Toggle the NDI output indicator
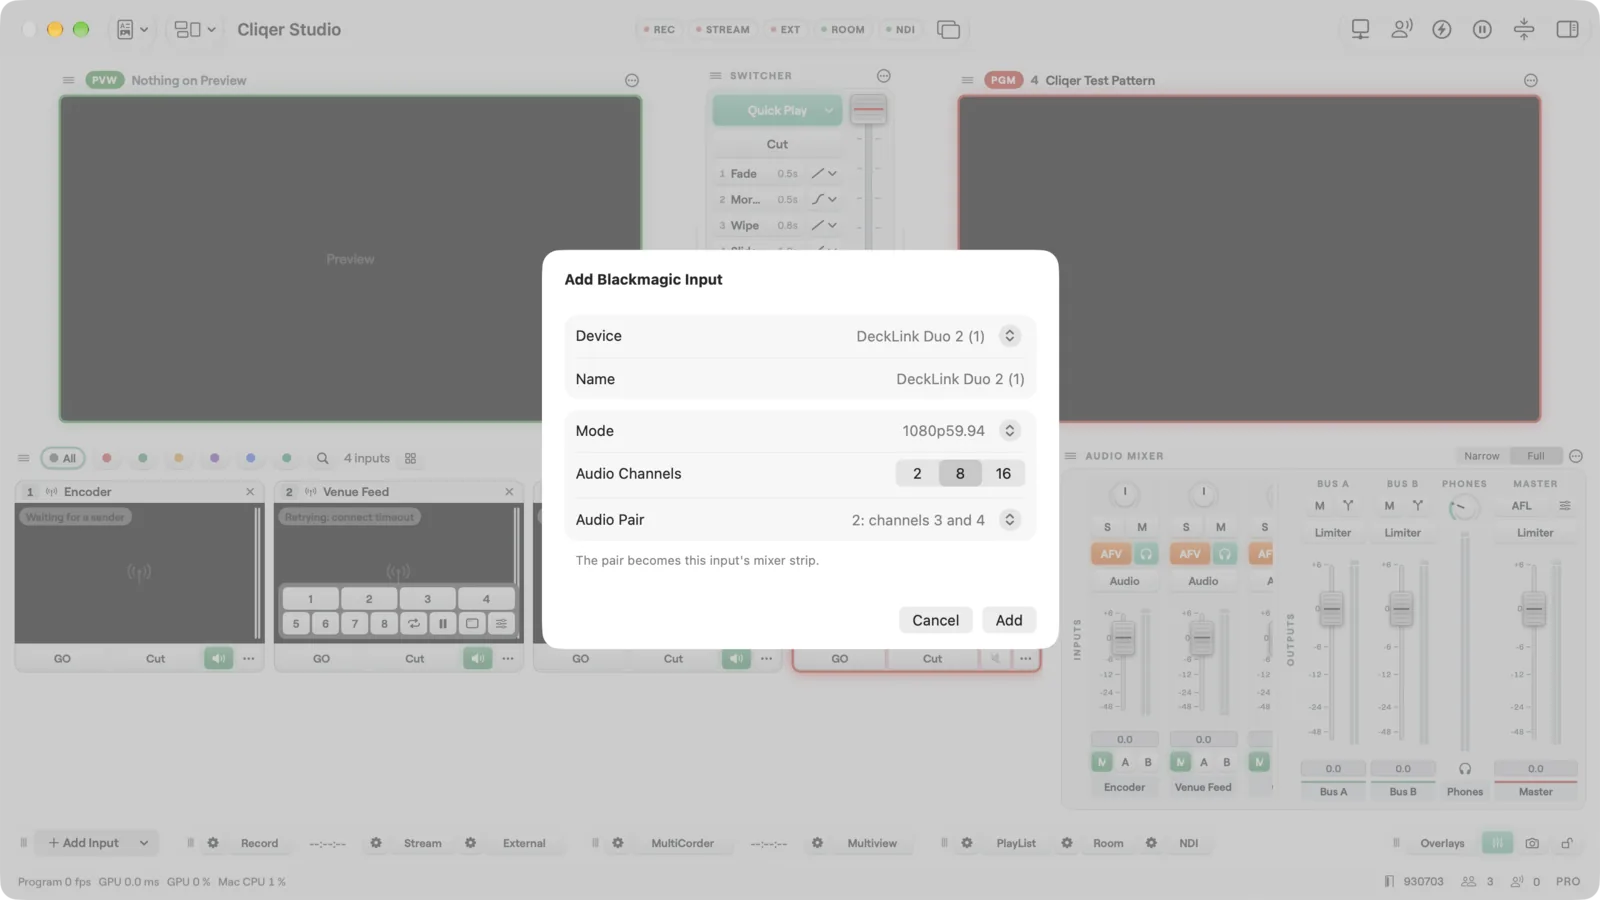 [x=900, y=30]
